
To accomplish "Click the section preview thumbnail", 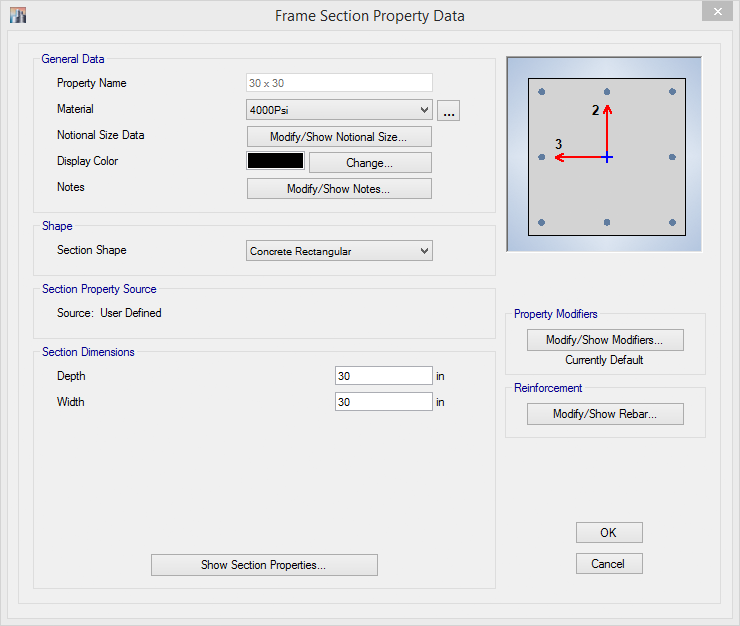I will tap(604, 154).
